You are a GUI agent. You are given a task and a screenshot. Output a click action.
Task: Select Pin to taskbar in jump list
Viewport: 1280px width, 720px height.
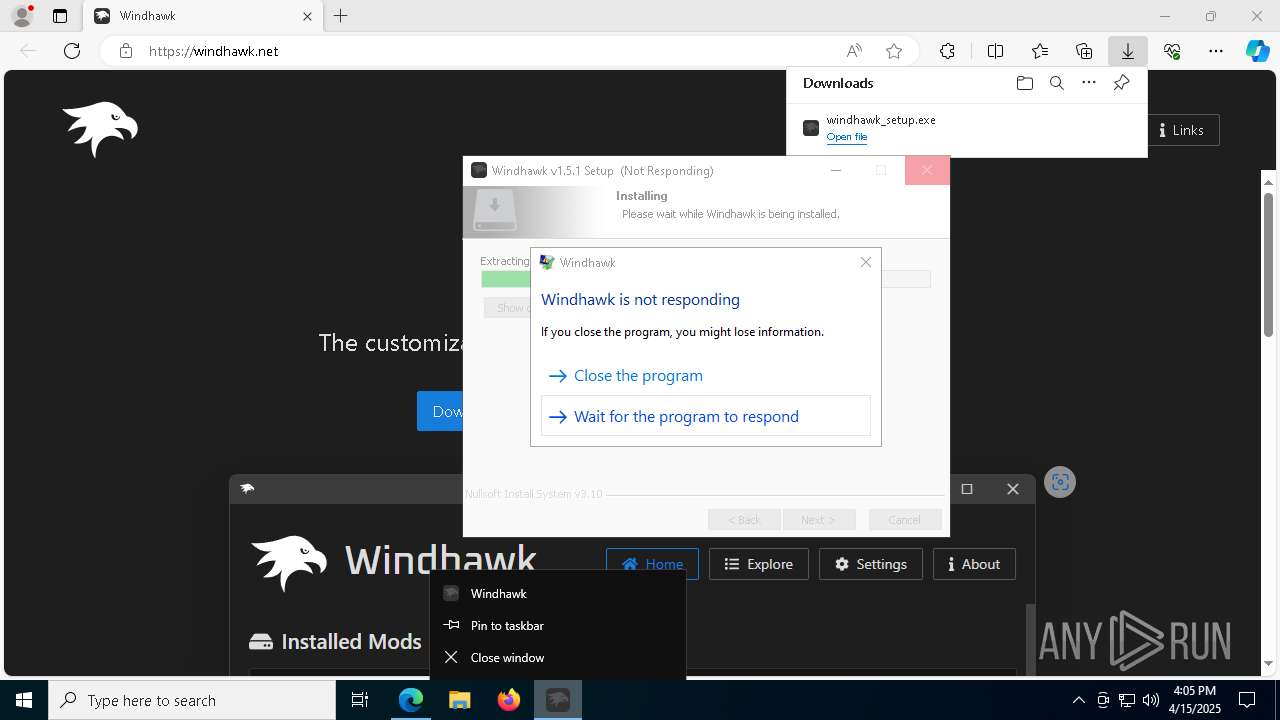coord(558,626)
